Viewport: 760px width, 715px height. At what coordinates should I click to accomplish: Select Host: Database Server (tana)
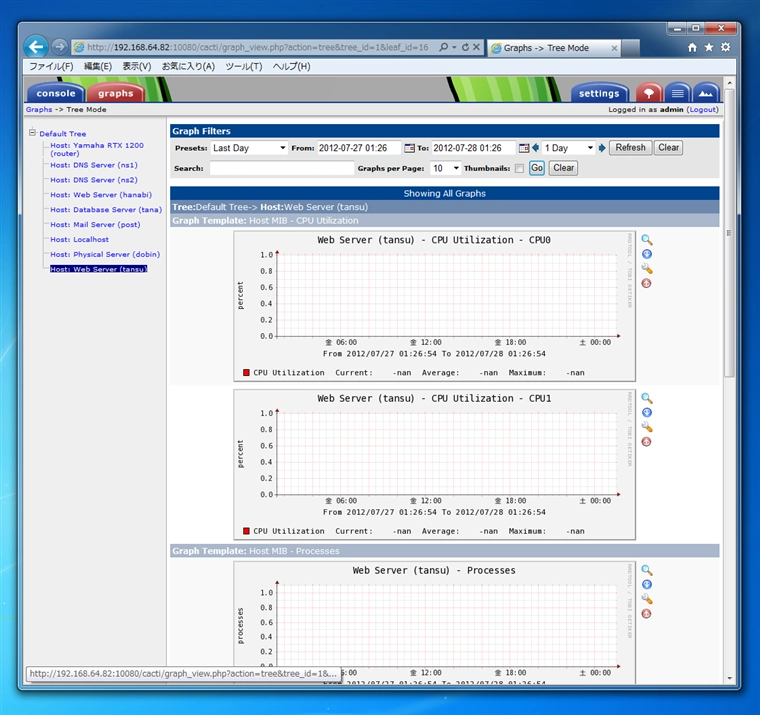(106, 210)
